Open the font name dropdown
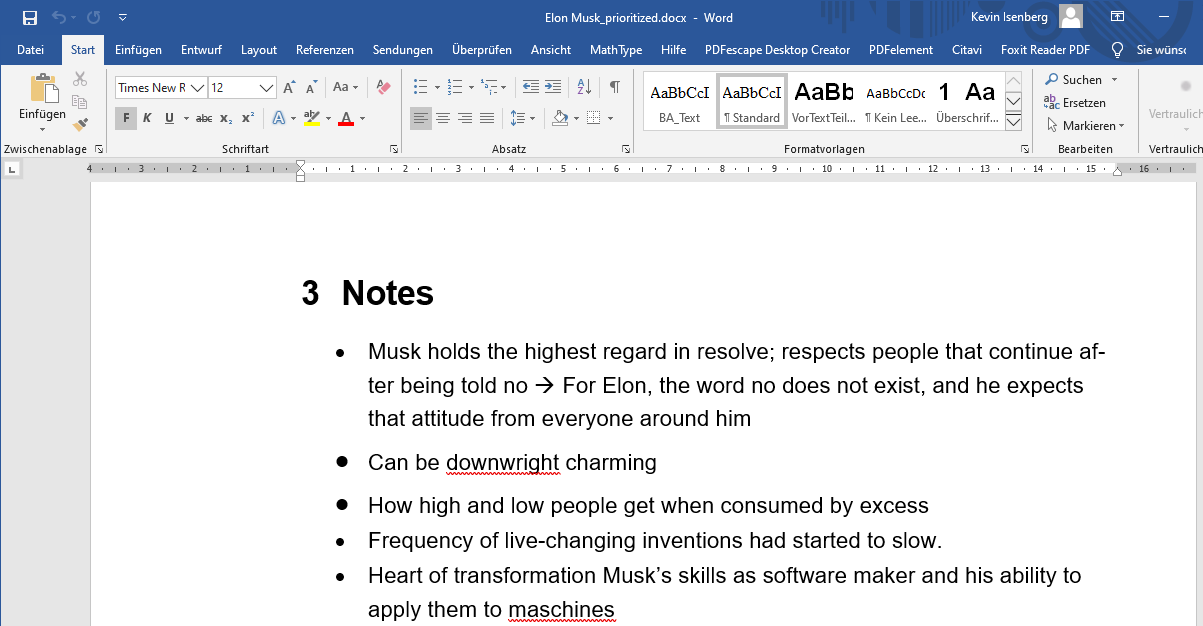 [x=197, y=88]
